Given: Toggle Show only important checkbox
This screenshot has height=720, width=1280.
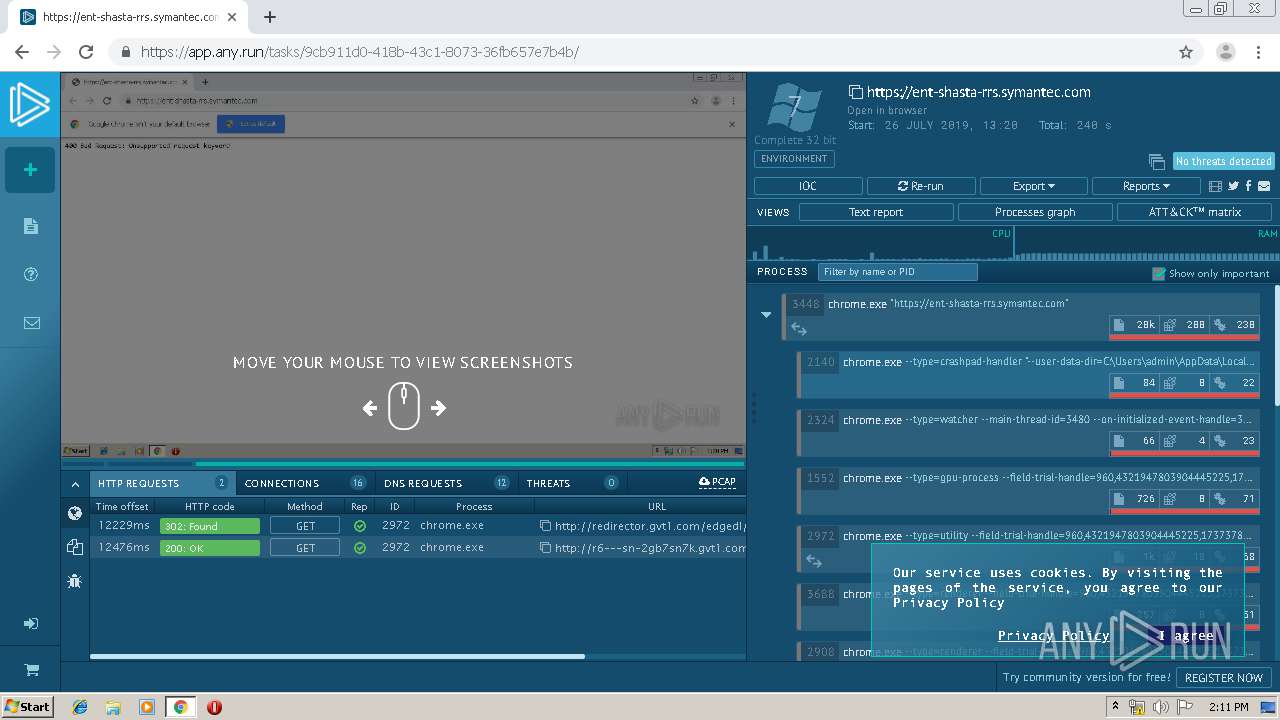Looking at the screenshot, I should click(x=1158, y=273).
